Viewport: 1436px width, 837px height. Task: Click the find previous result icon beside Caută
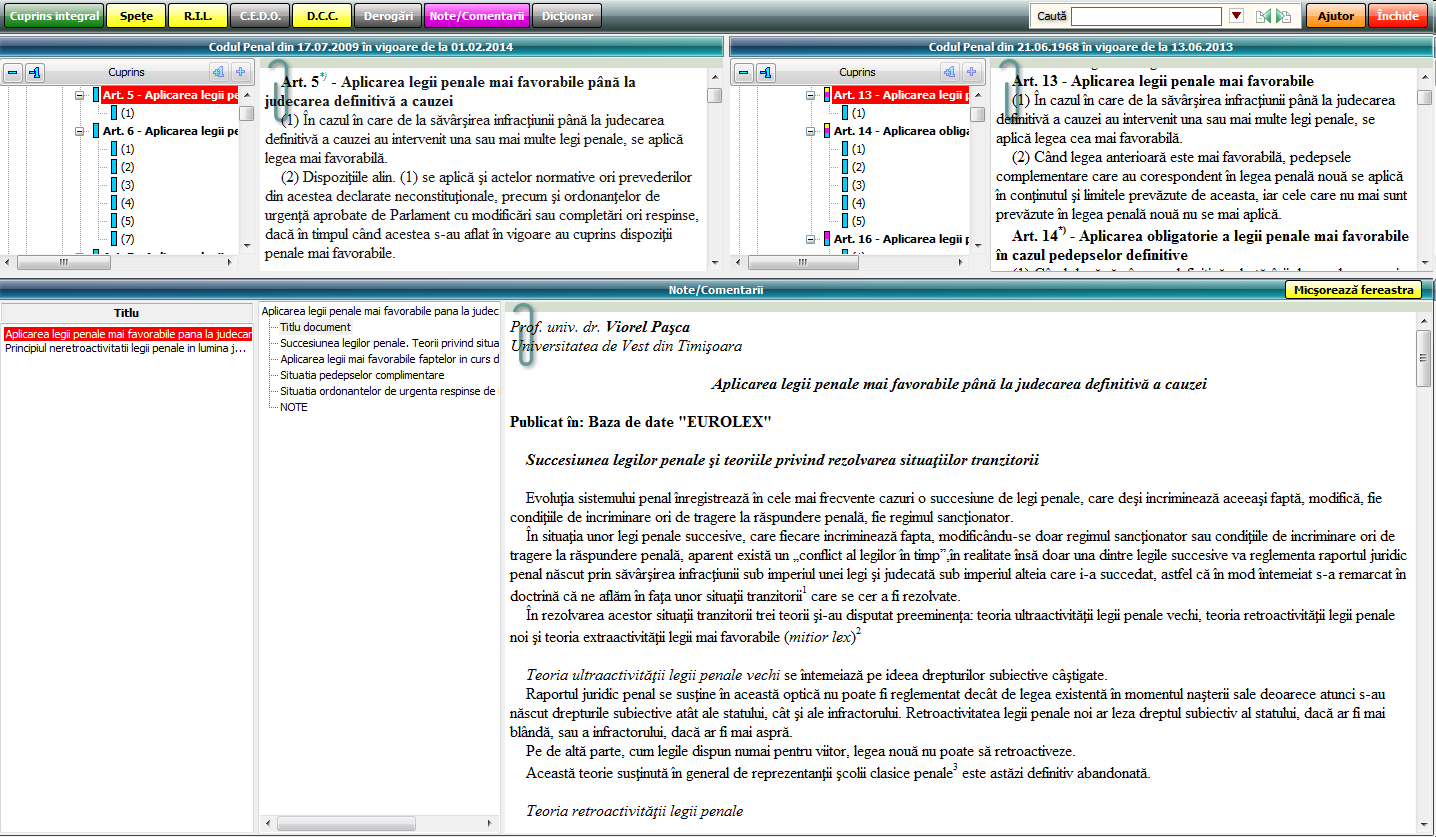(1264, 16)
